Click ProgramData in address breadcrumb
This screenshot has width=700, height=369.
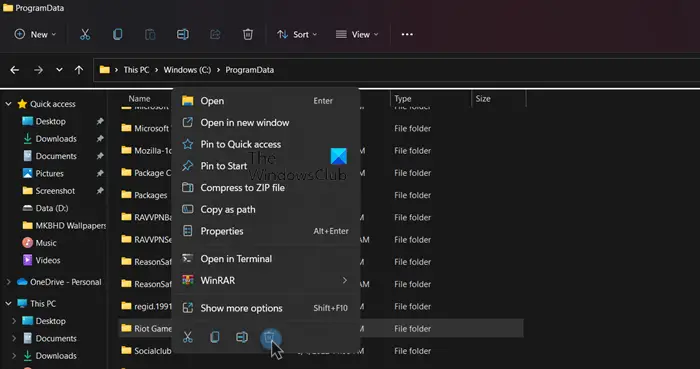pyautogui.click(x=250, y=70)
